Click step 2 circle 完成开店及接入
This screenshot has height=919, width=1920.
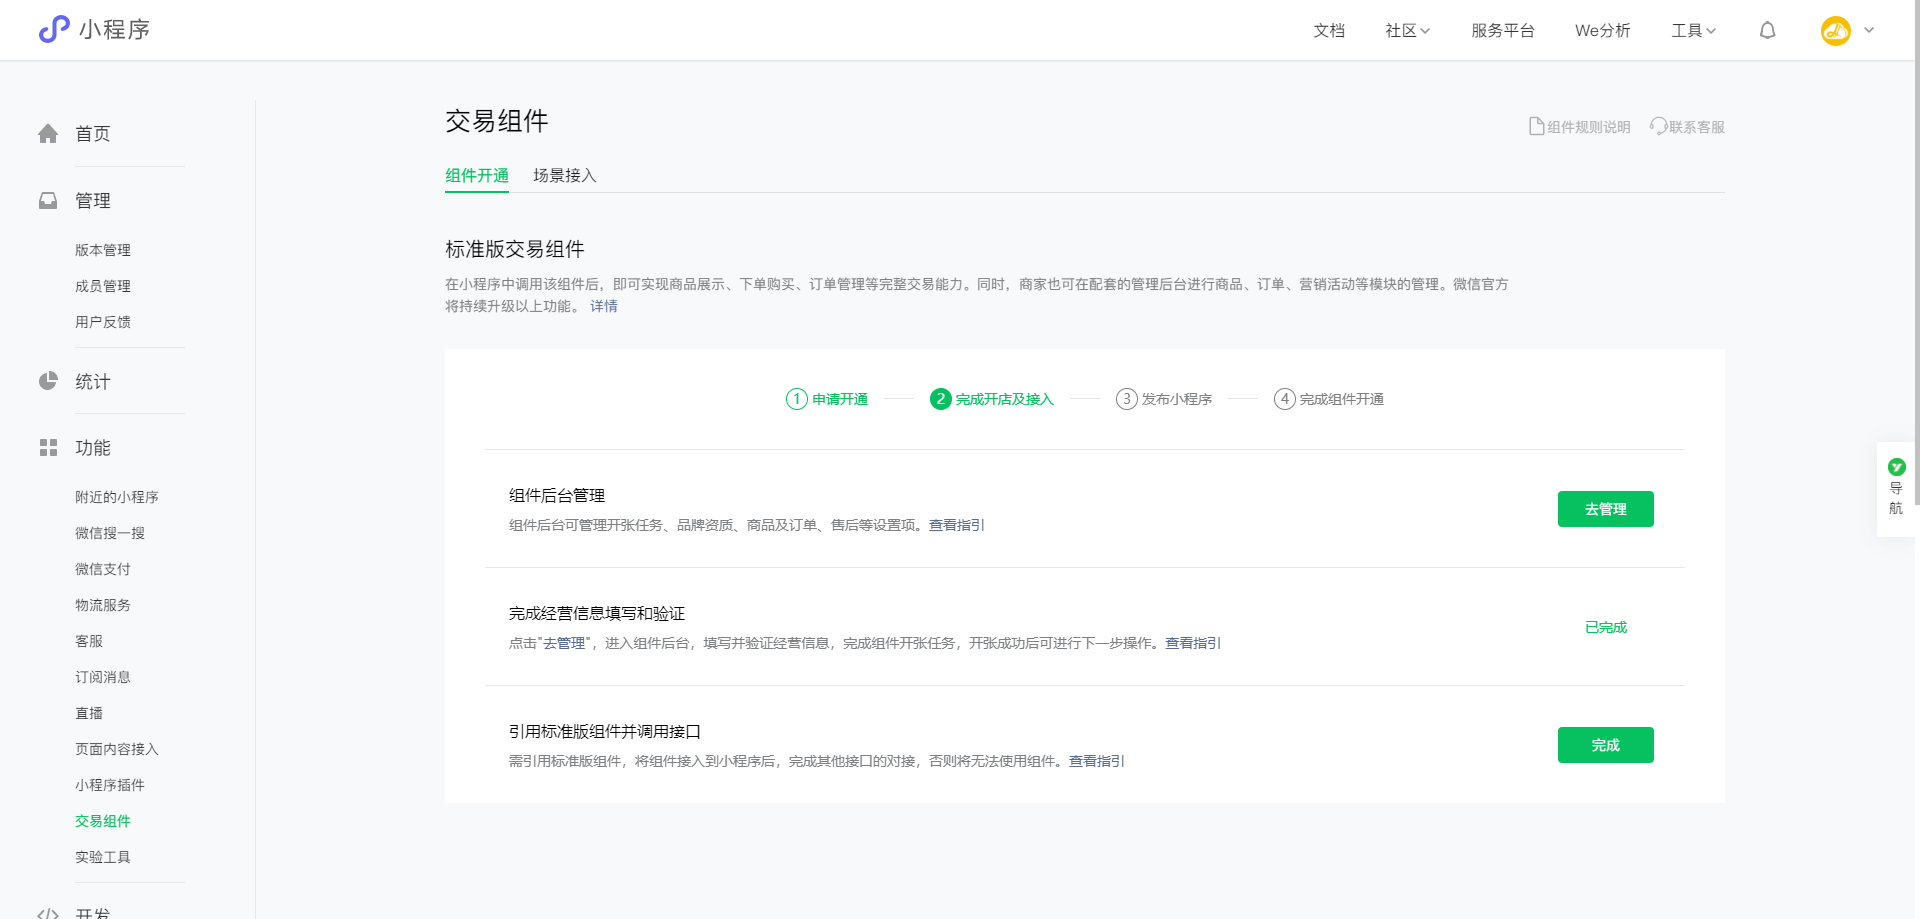pyautogui.click(x=940, y=399)
